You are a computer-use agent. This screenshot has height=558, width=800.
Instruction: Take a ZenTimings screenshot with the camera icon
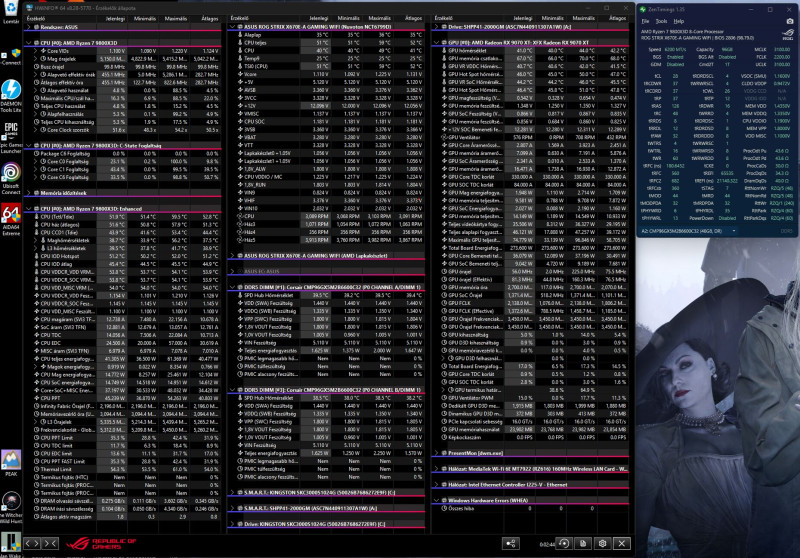click(x=790, y=21)
